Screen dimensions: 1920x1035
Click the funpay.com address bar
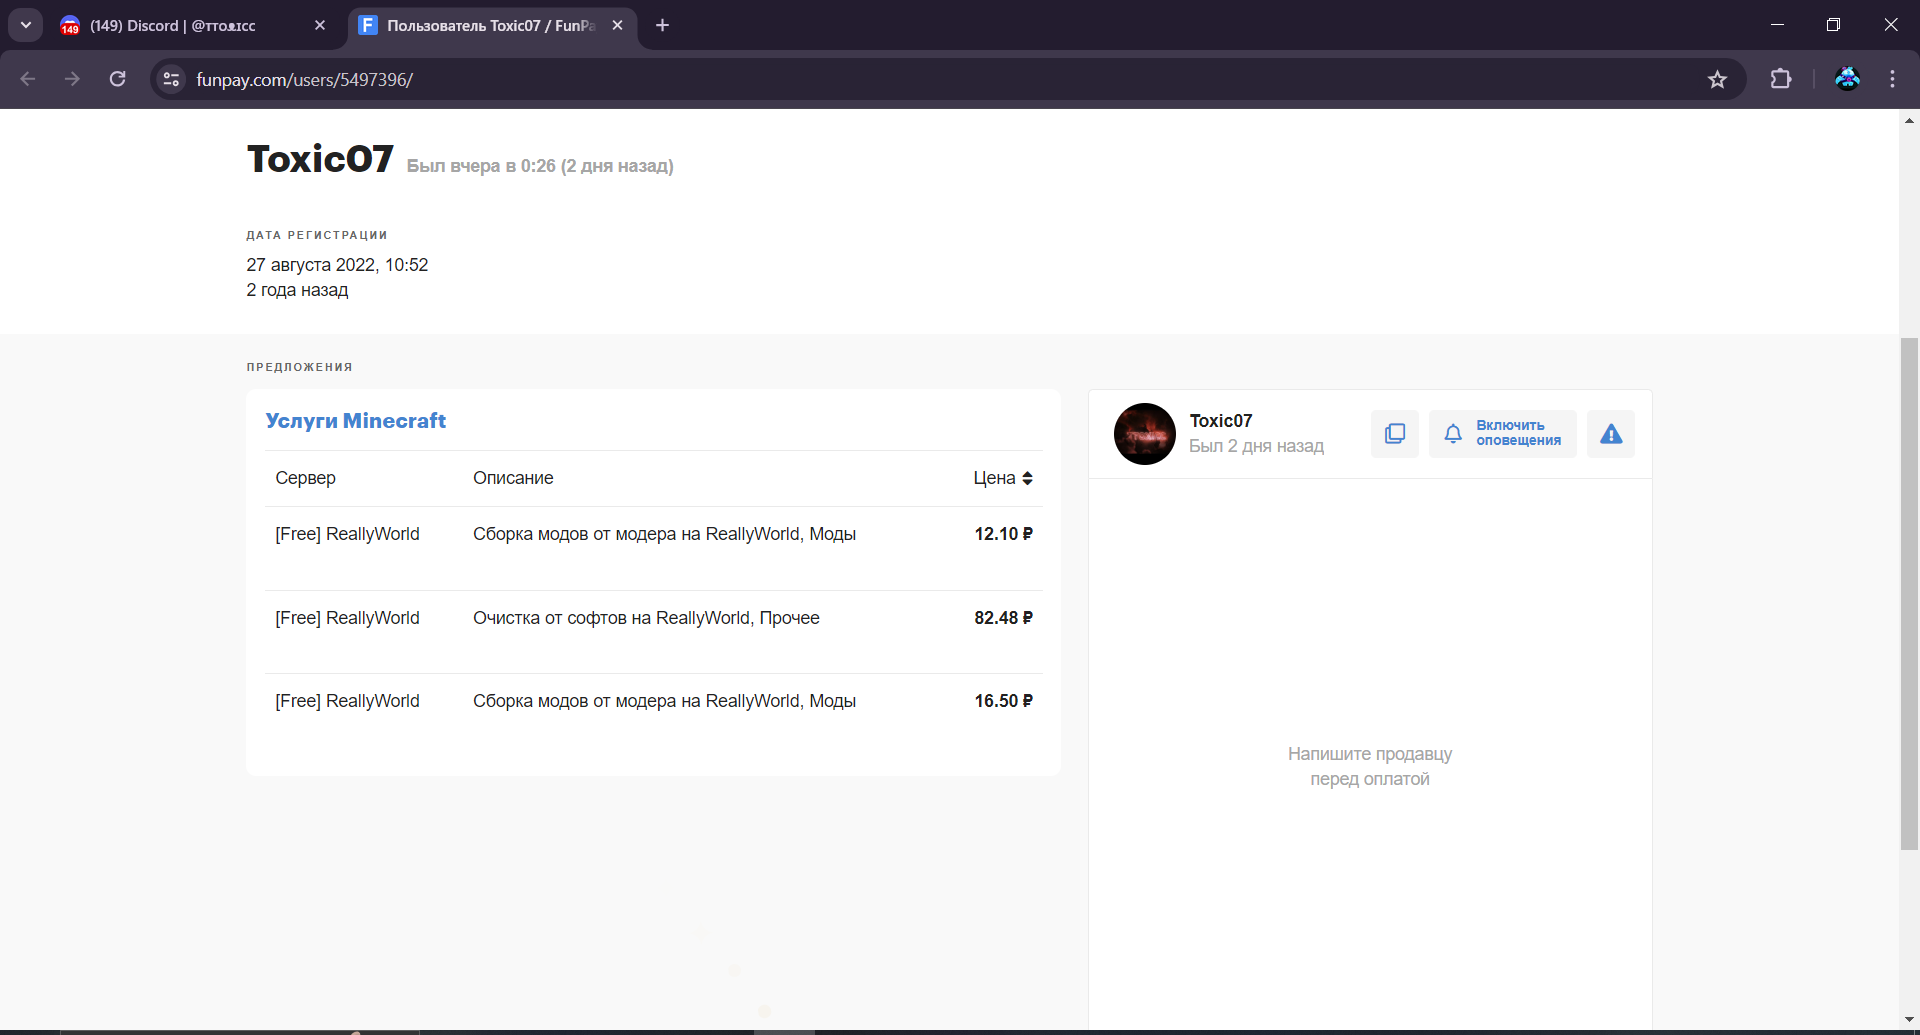point(940,79)
